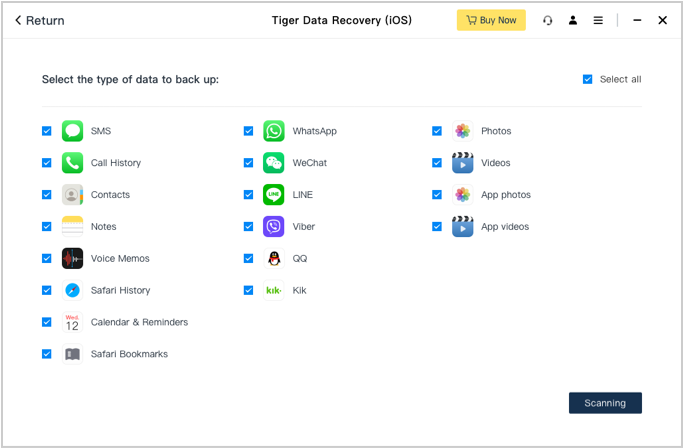Click the 'Safari Bookmarks' label
The height and width of the screenshot is (448, 684).
(129, 354)
